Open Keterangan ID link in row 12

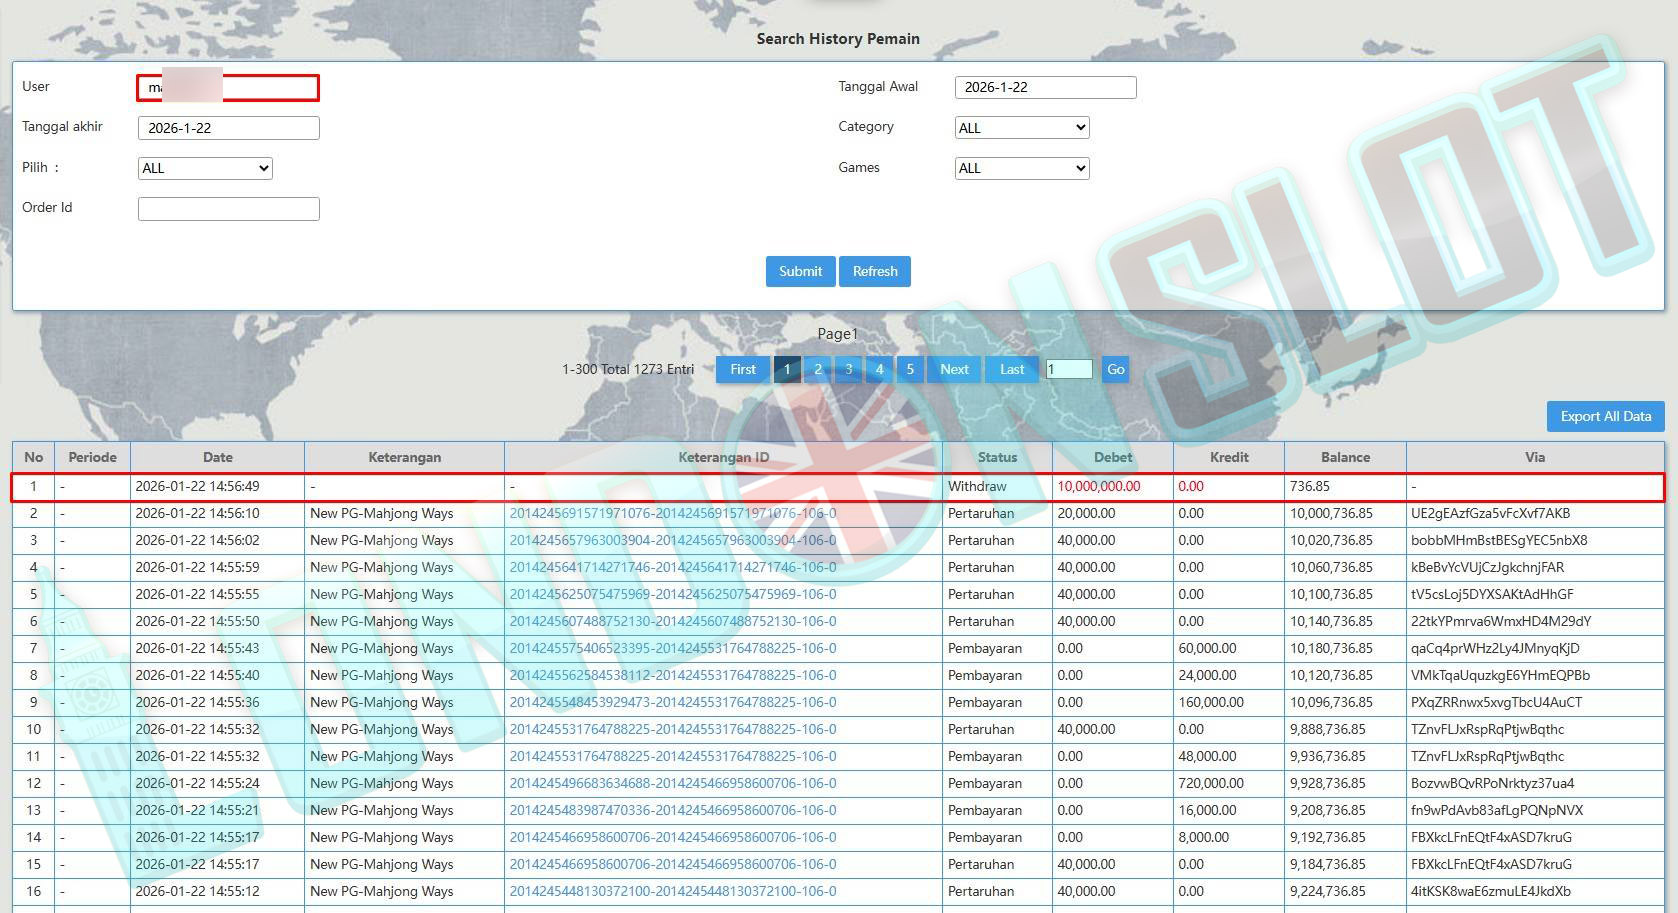(673, 783)
